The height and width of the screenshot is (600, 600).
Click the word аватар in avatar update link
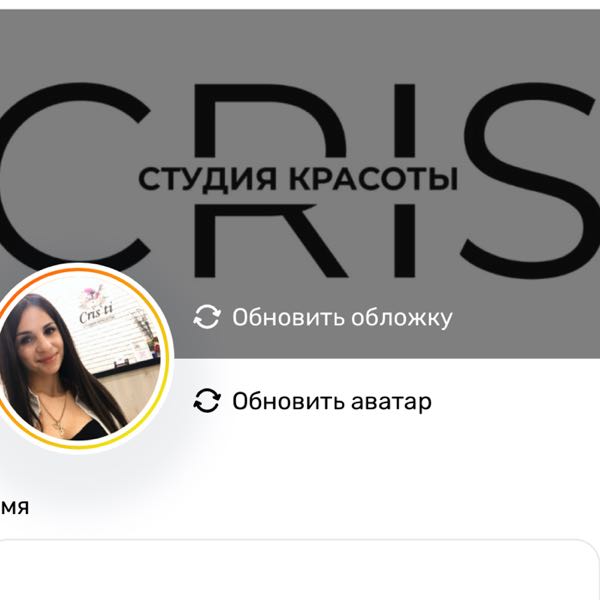[x=391, y=402]
